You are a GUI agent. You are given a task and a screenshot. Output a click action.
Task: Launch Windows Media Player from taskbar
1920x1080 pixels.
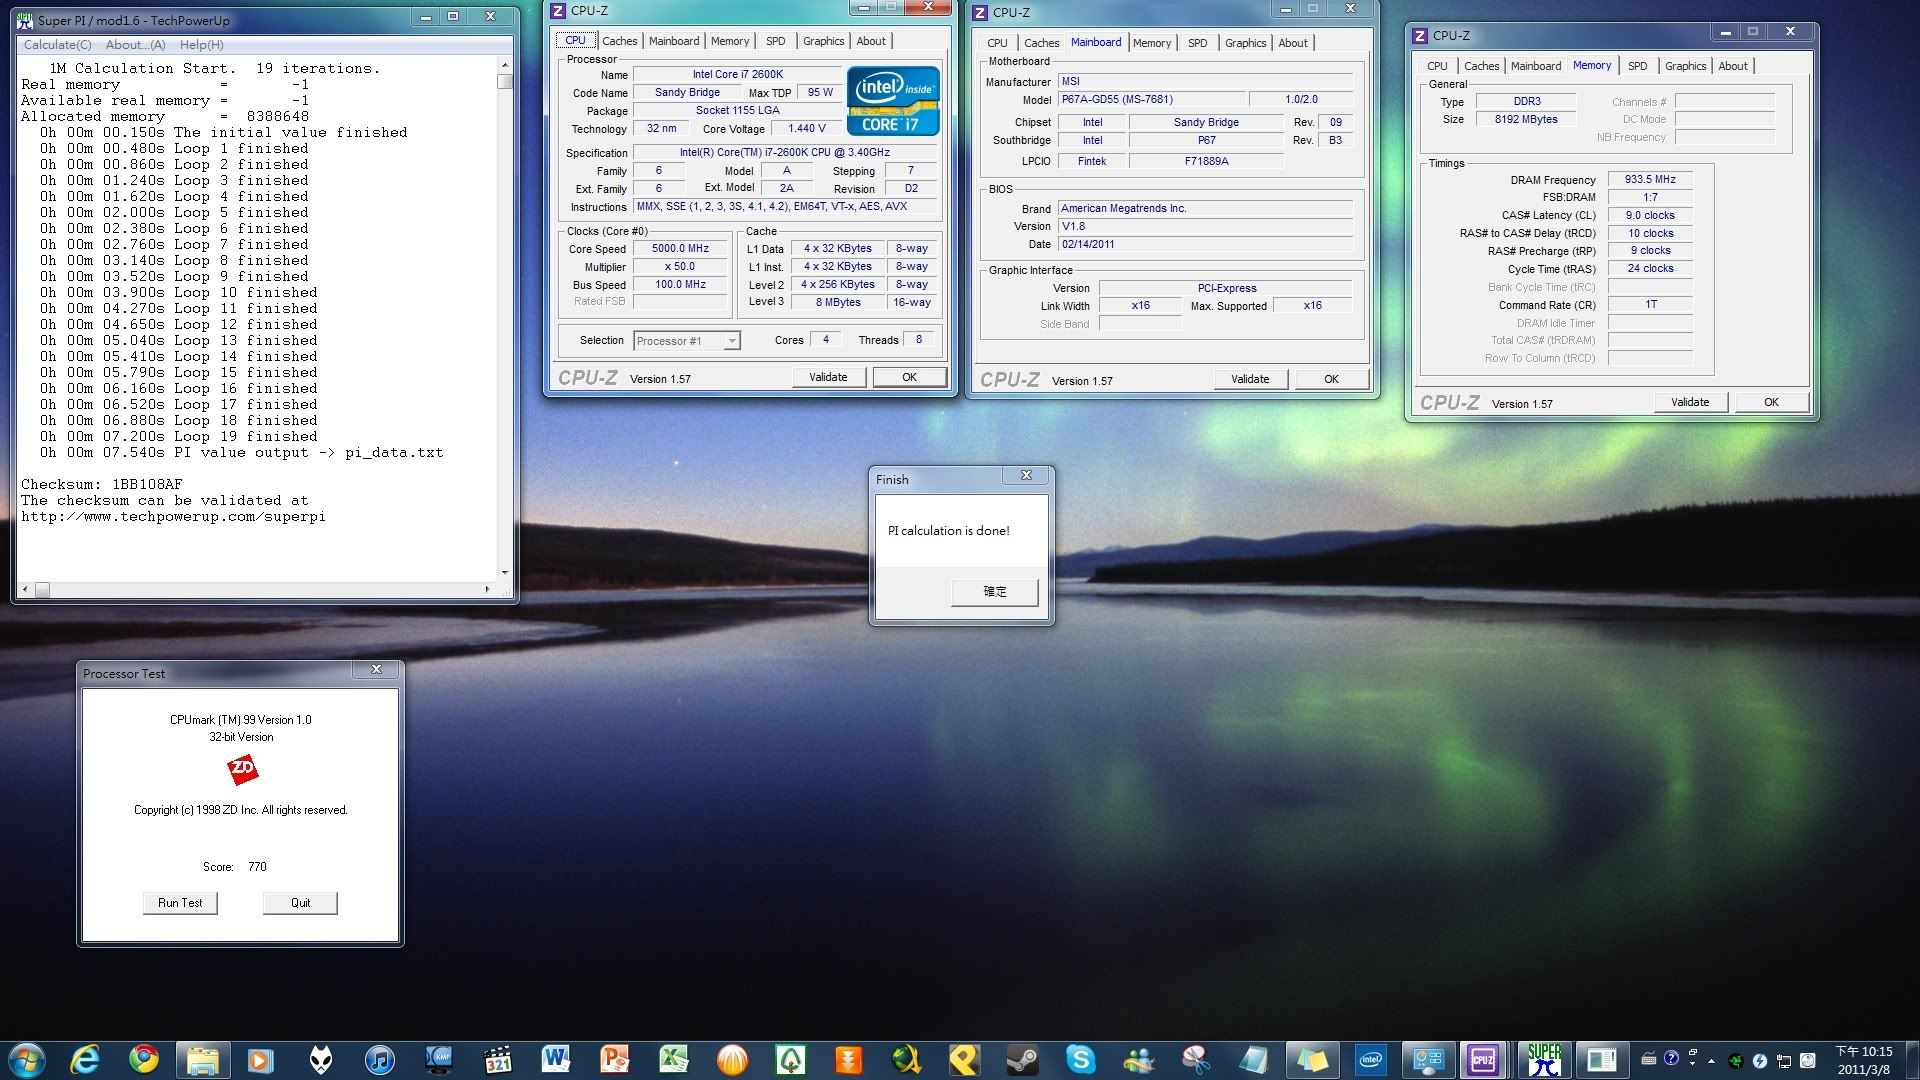tap(261, 1060)
